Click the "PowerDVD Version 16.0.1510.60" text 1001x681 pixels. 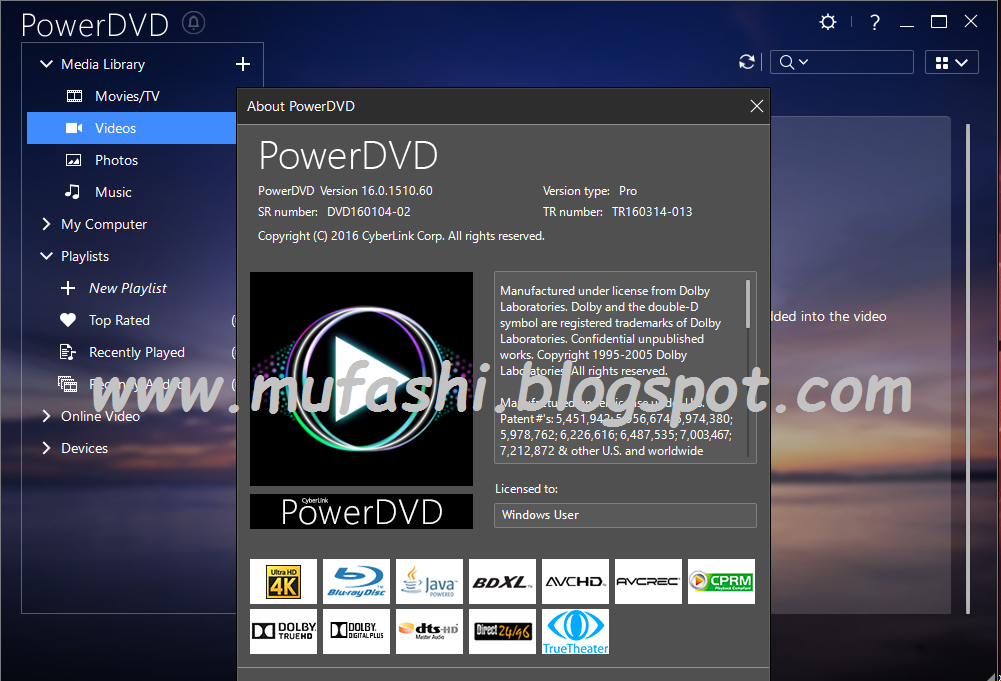345,191
